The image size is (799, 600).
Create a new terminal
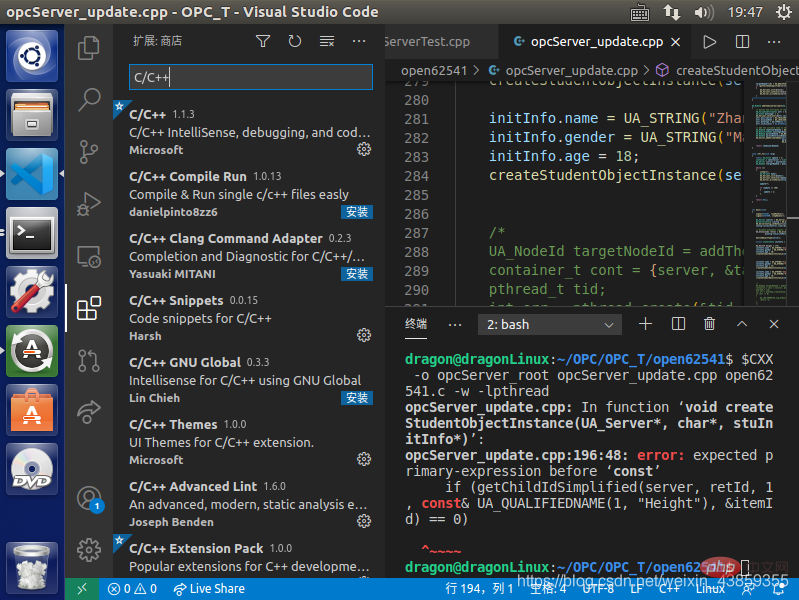(646, 324)
